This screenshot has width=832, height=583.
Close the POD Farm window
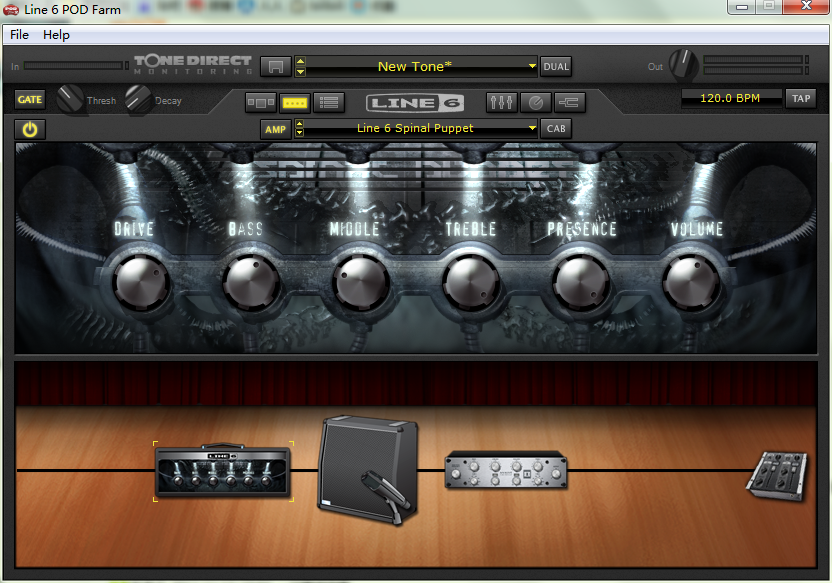coord(806,6)
